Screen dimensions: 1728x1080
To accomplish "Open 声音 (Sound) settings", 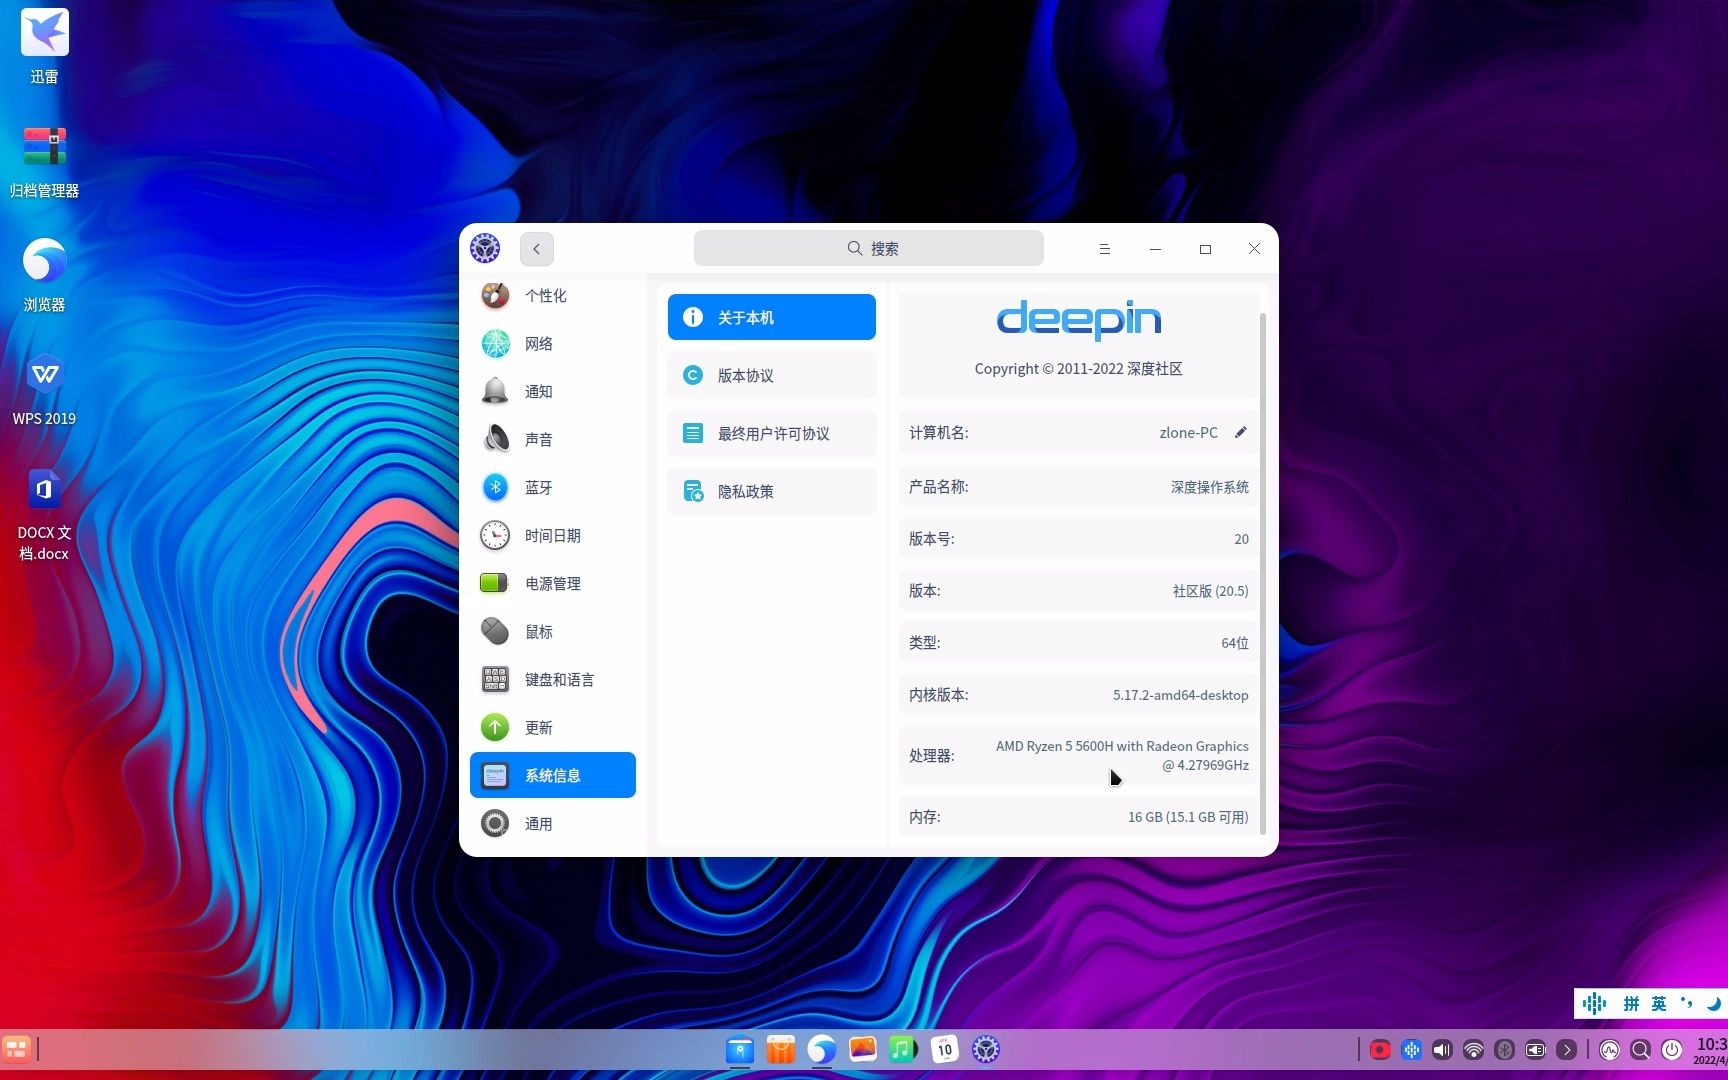I will point(552,439).
